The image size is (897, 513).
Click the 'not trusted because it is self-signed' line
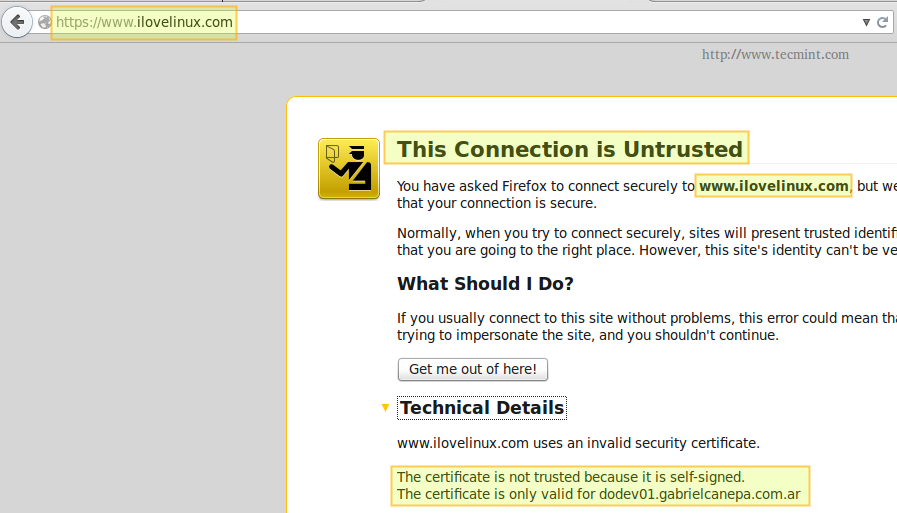click(x=571, y=477)
